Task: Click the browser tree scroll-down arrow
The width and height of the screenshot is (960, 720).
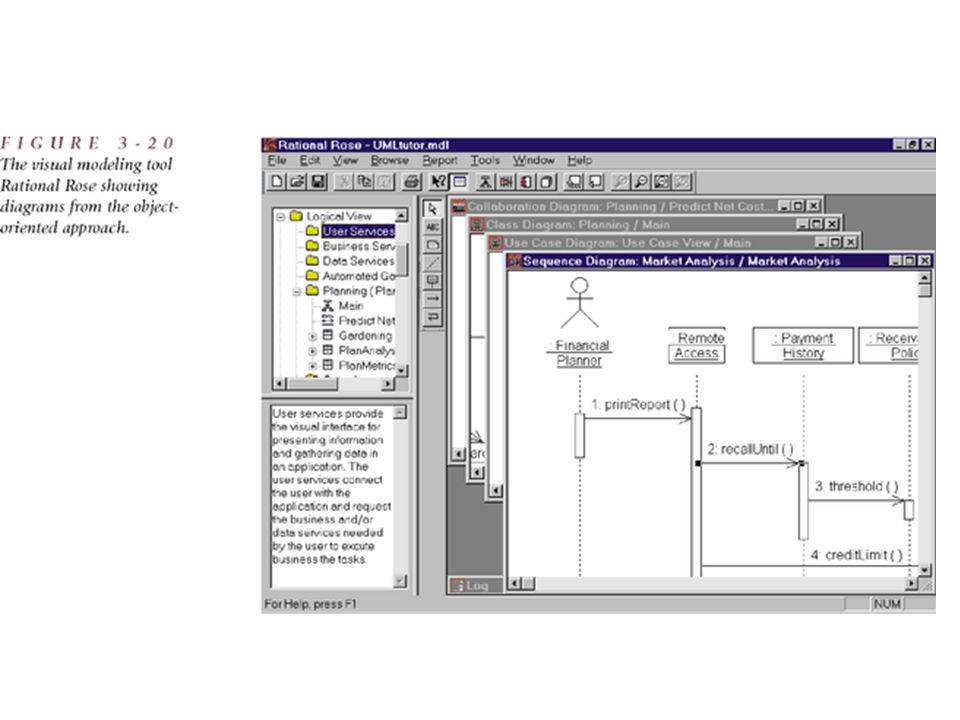Action: [401, 371]
